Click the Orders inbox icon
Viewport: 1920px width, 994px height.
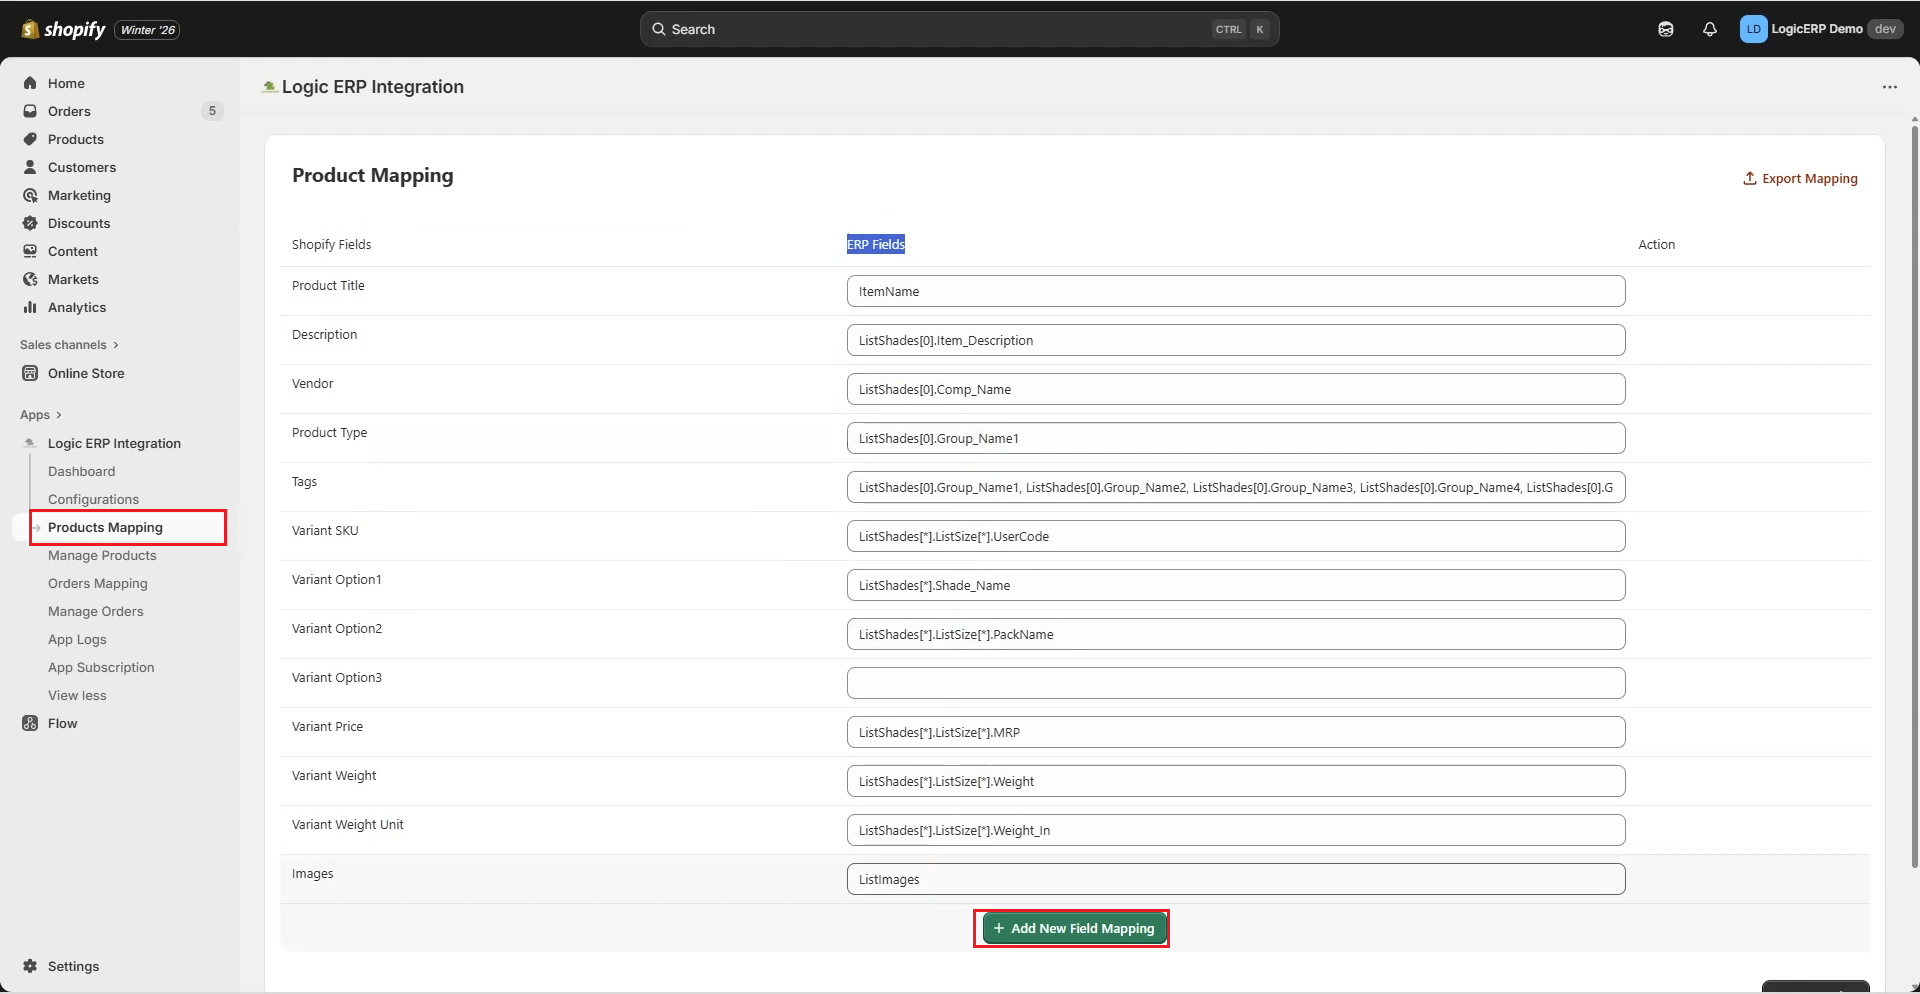coord(30,111)
